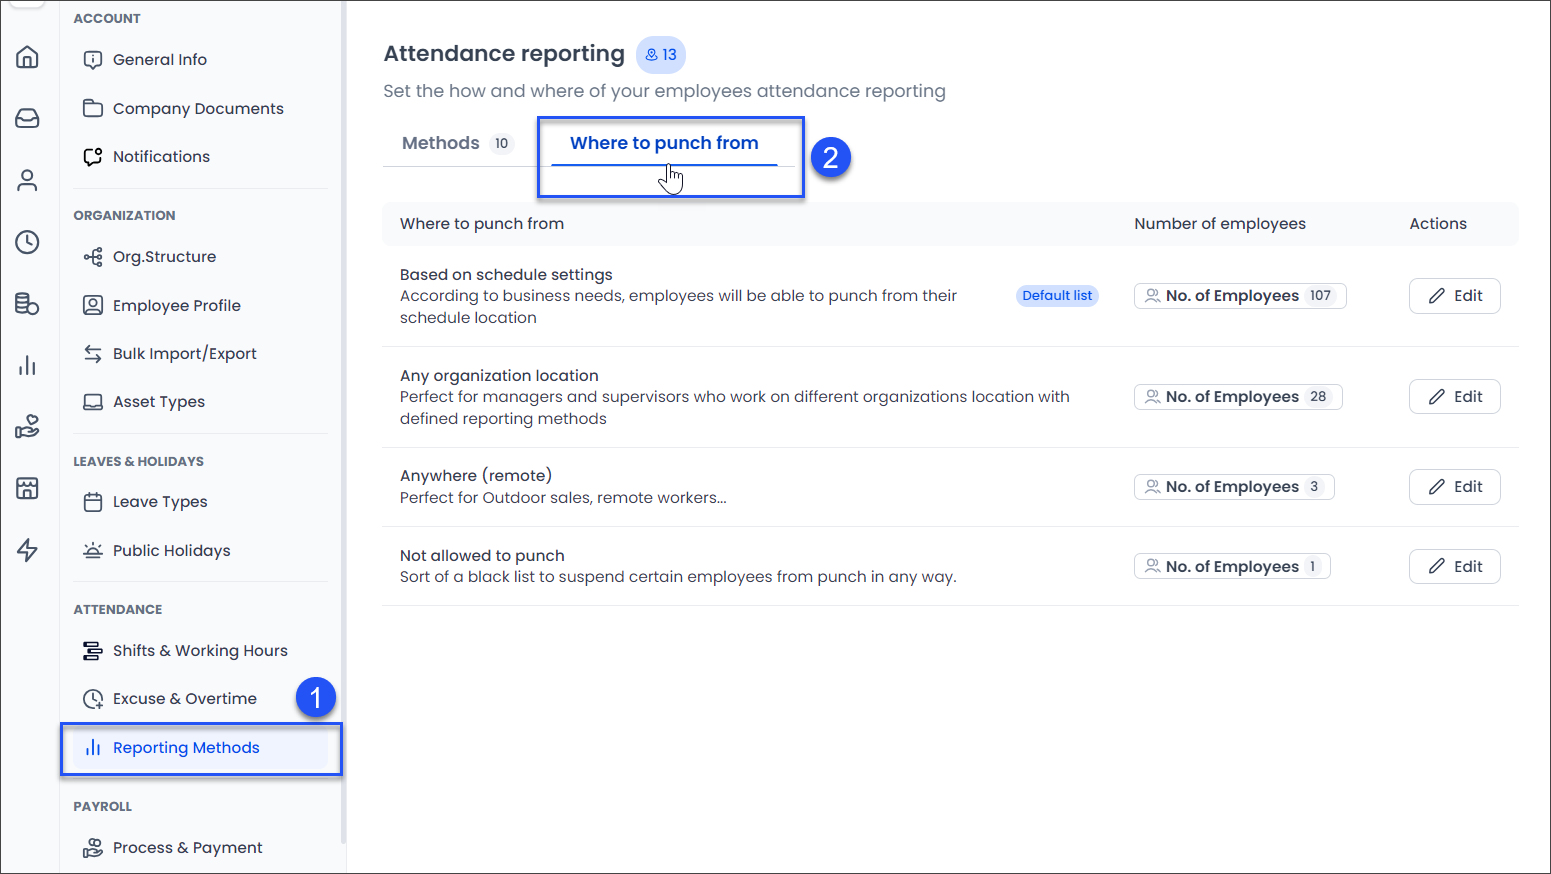Click the Default list badge

click(x=1057, y=295)
